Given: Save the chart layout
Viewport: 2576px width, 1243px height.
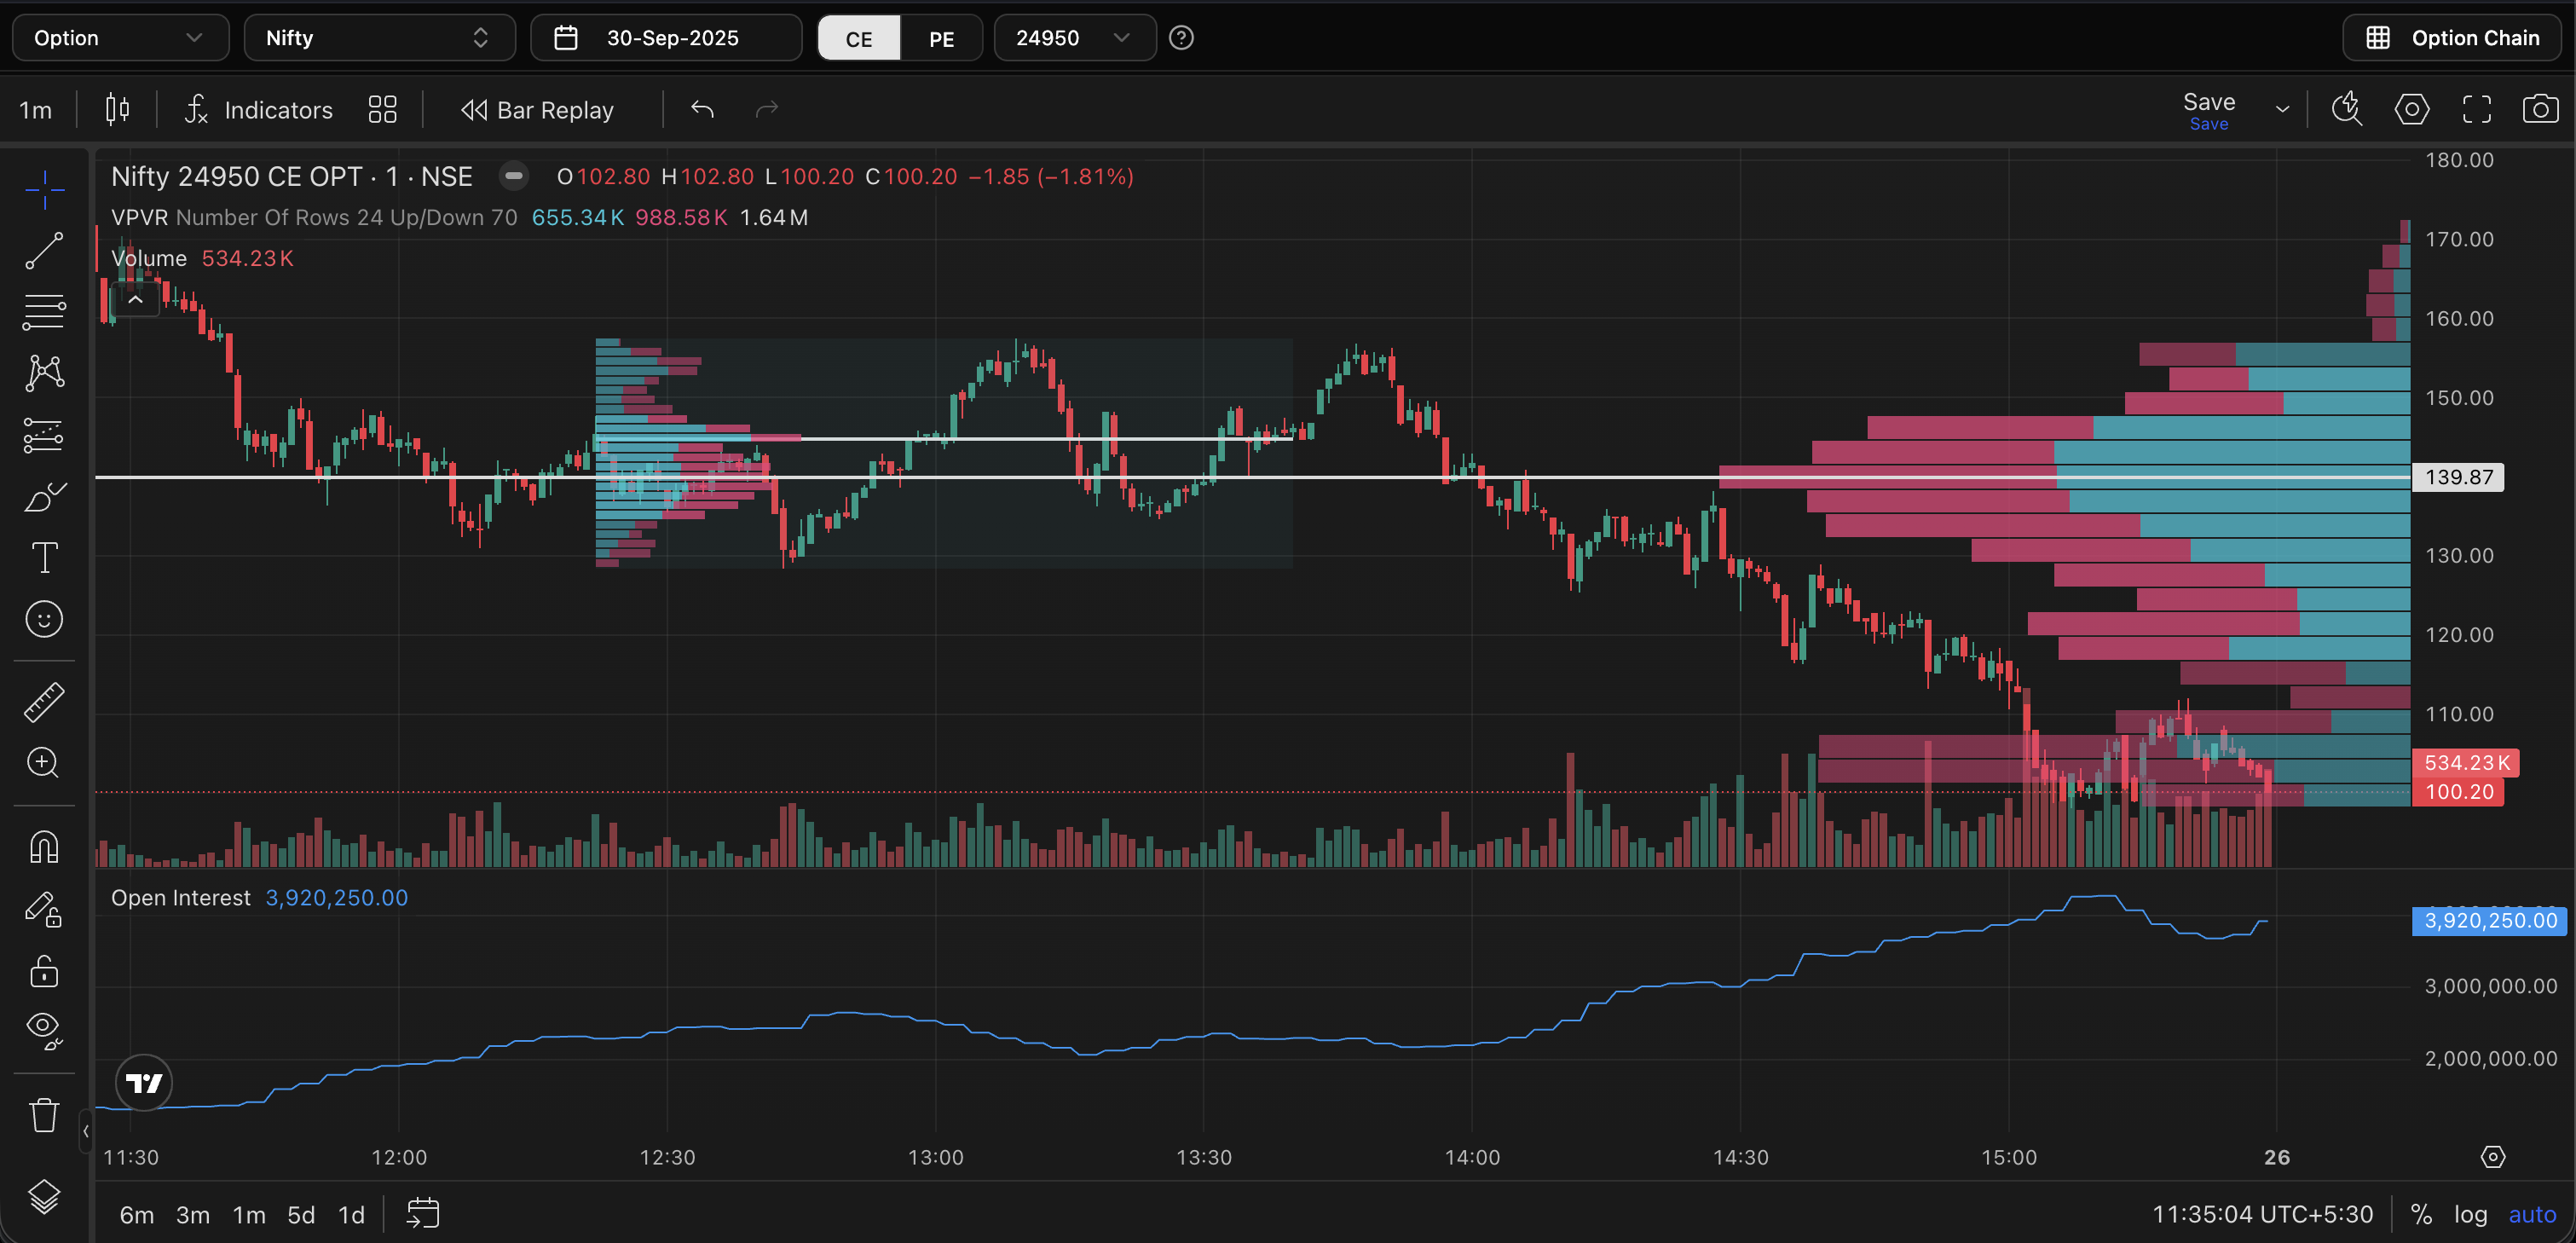Looking at the screenshot, I should pyautogui.click(x=2209, y=110).
